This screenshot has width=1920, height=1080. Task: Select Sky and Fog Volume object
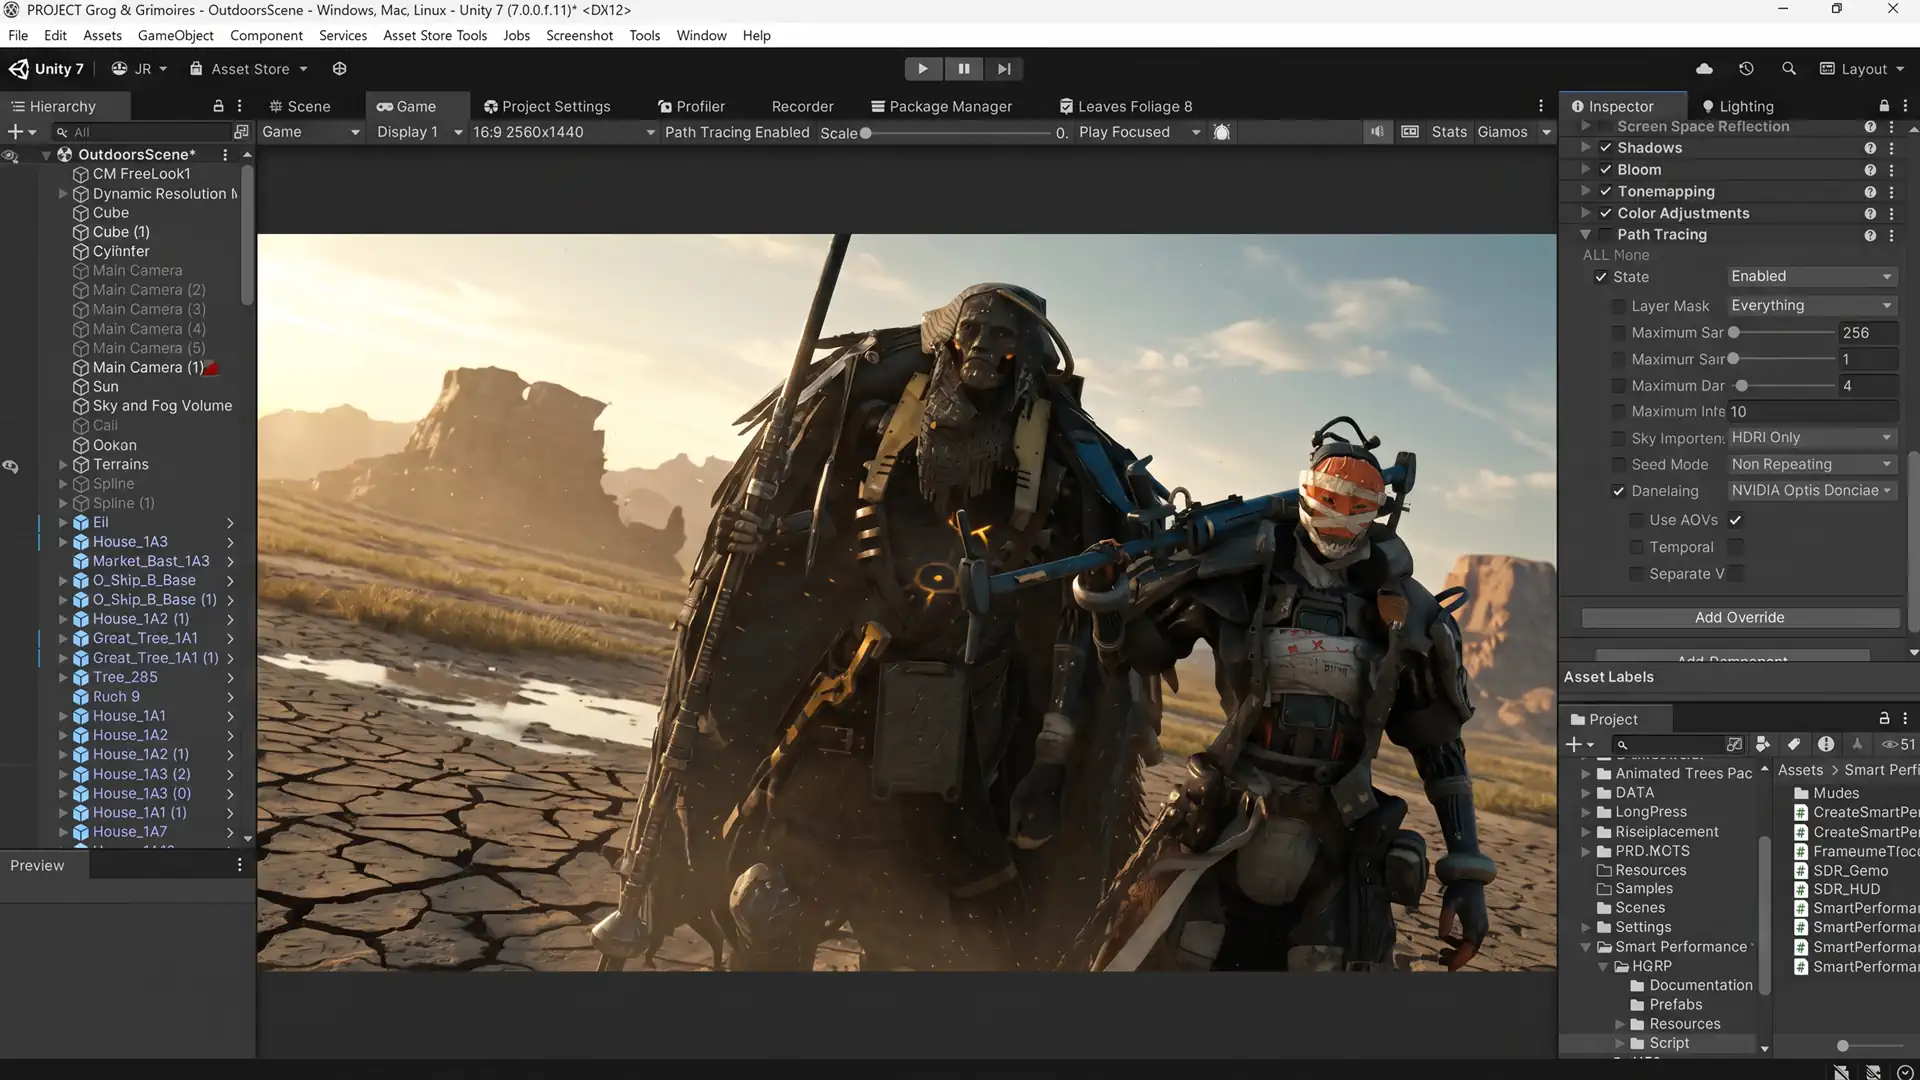click(162, 406)
